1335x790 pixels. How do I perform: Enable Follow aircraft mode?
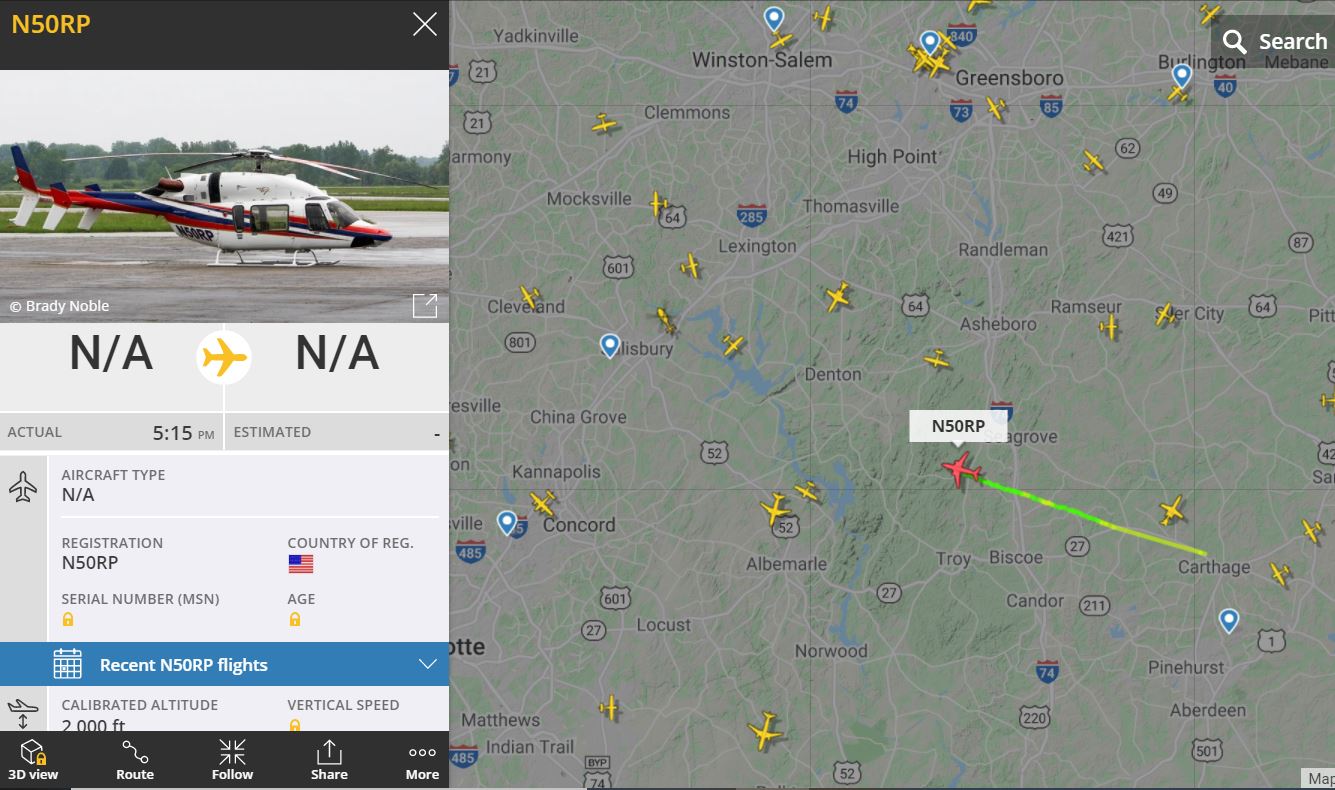coord(232,760)
